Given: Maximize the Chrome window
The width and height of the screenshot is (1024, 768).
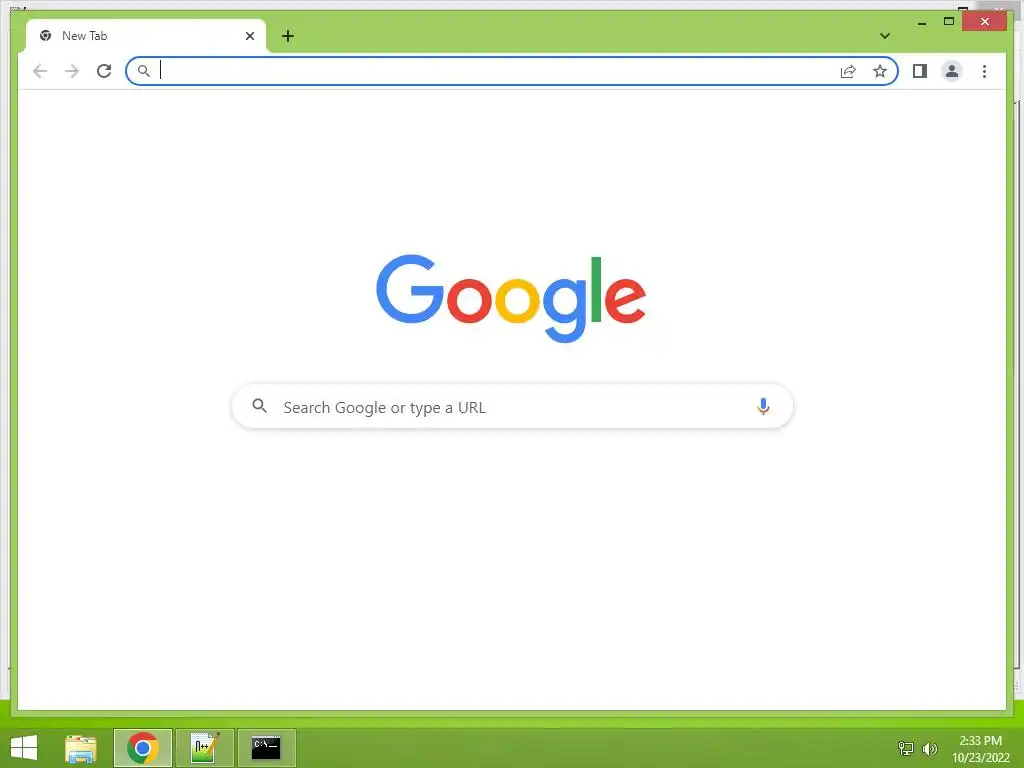Looking at the screenshot, I should point(949,22).
